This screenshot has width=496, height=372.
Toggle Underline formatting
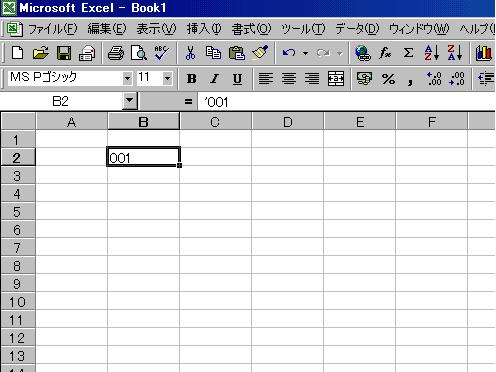pos(237,79)
